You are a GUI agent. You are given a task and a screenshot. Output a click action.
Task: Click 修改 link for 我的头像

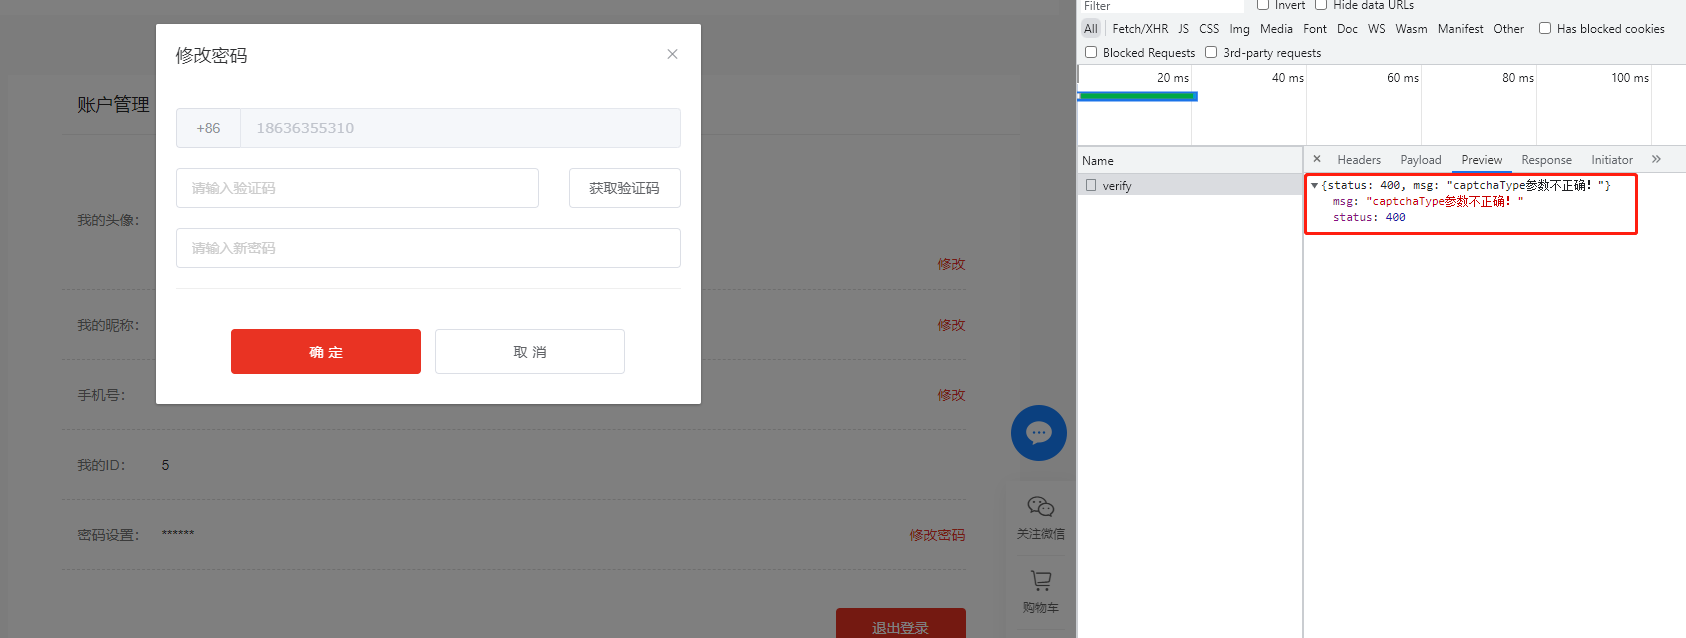951,264
